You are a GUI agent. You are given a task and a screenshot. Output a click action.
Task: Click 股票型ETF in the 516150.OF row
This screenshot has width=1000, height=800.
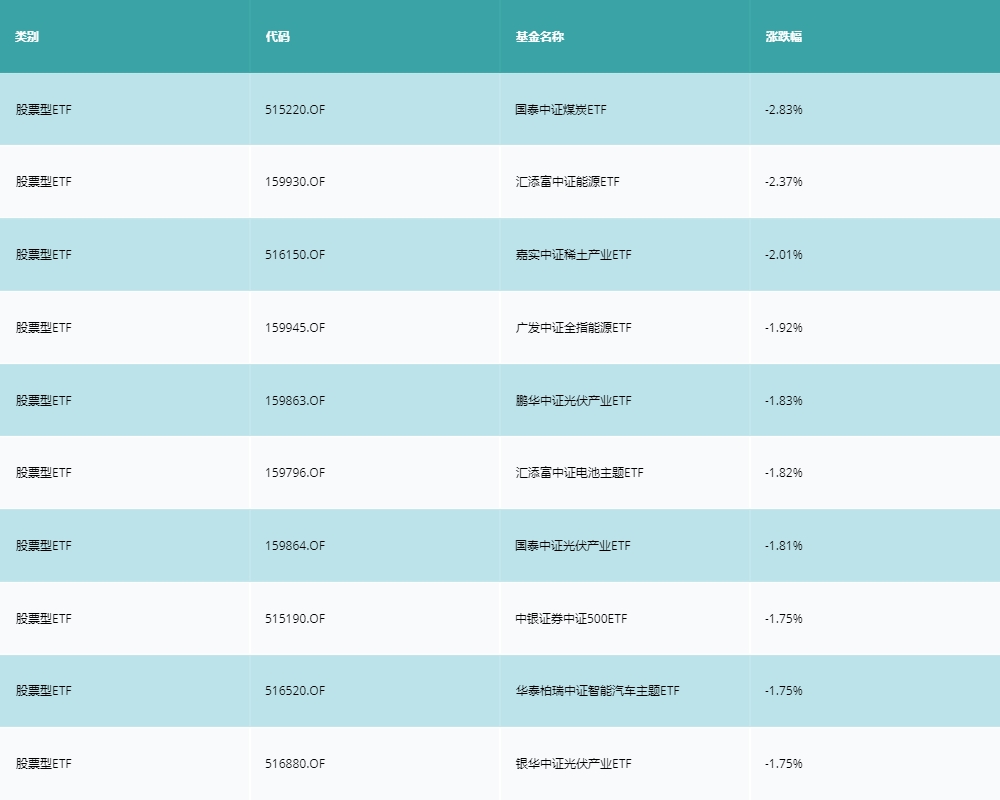(43, 255)
